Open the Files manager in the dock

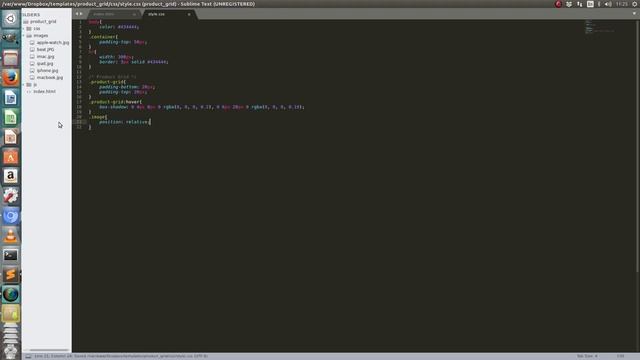click(11, 58)
